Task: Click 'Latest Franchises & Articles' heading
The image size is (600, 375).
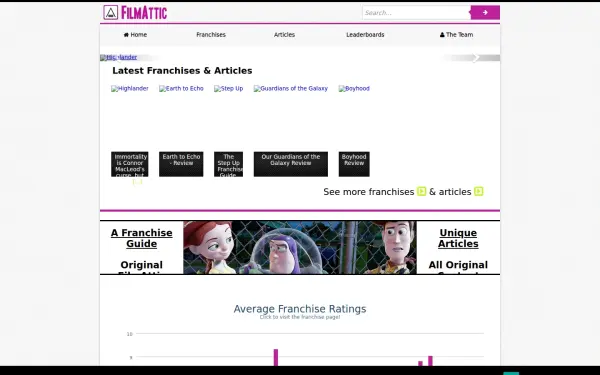Action: (x=182, y=71)
